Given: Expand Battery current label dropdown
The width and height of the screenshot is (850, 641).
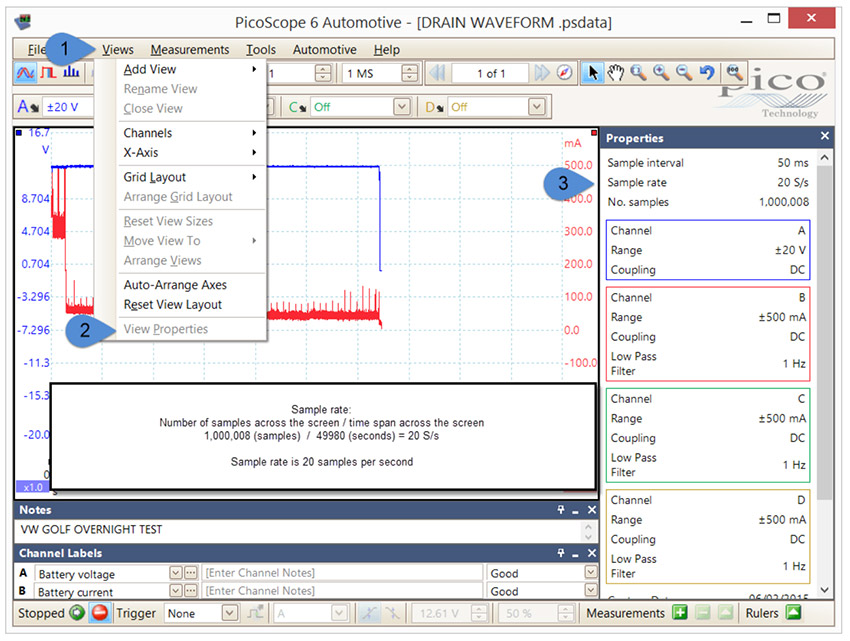Looking at the screenshot, I should click(176, 591).
